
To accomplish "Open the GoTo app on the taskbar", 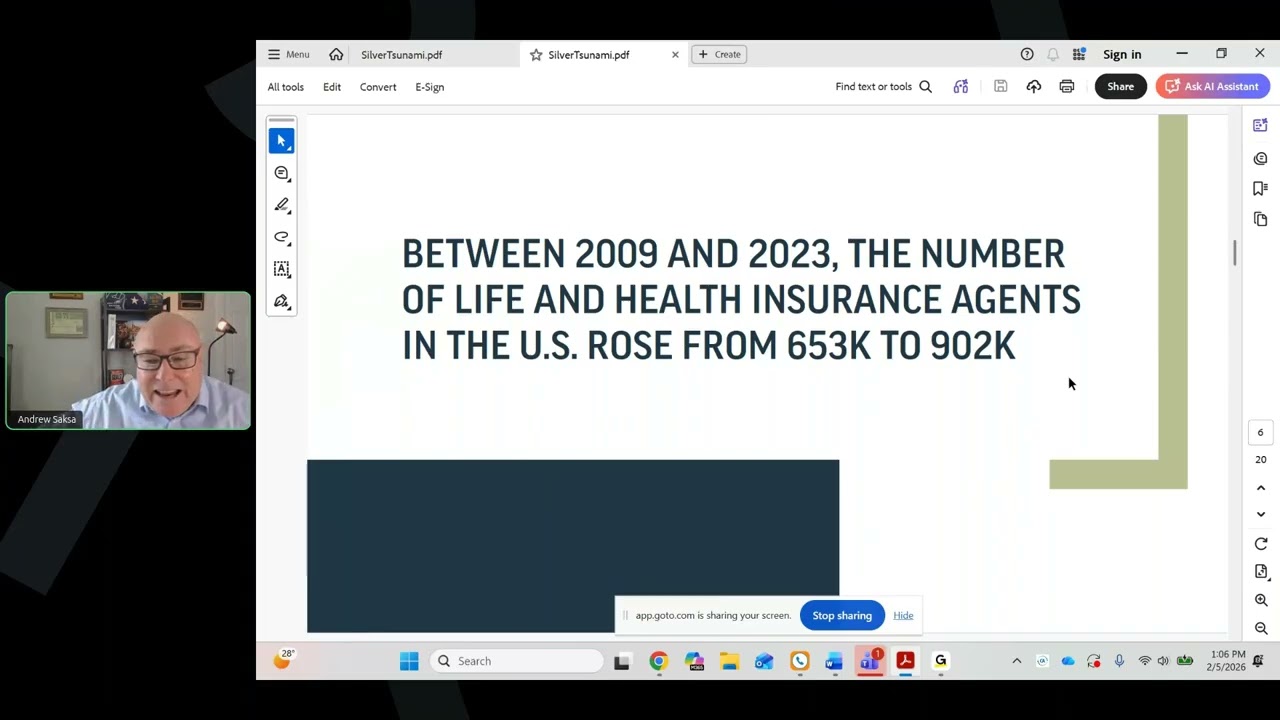I will pos(940,661).
